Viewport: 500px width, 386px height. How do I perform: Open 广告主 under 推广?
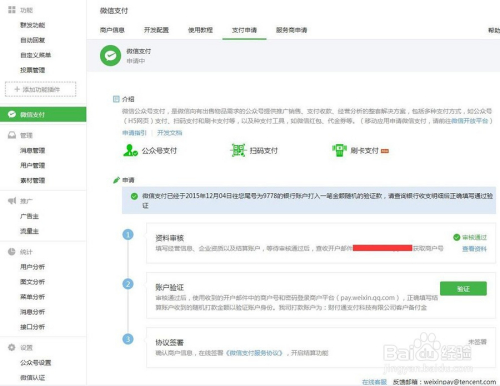click(x=29, y=216)
